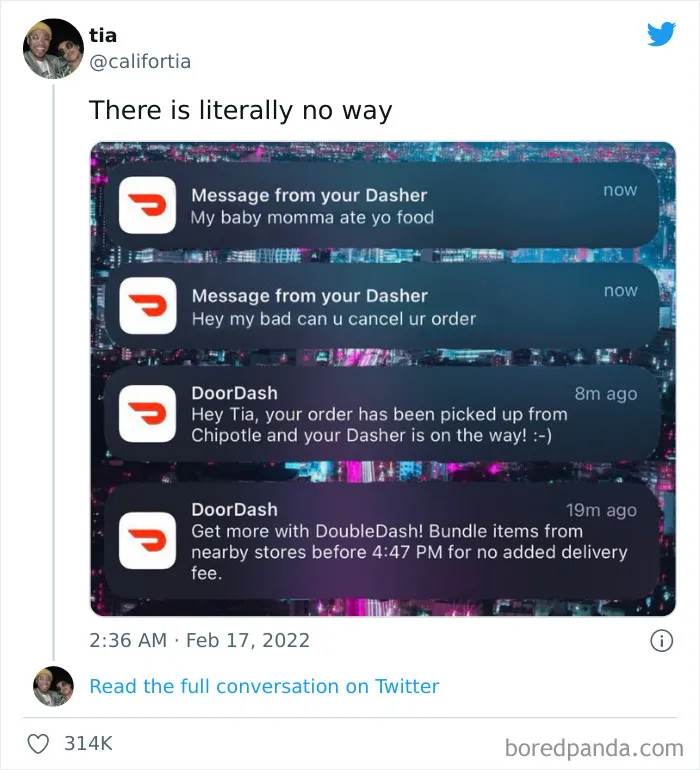Click DoorDash icon on cancel order notification
Viewport: 700px width, 770px height.
click(147, 305)
